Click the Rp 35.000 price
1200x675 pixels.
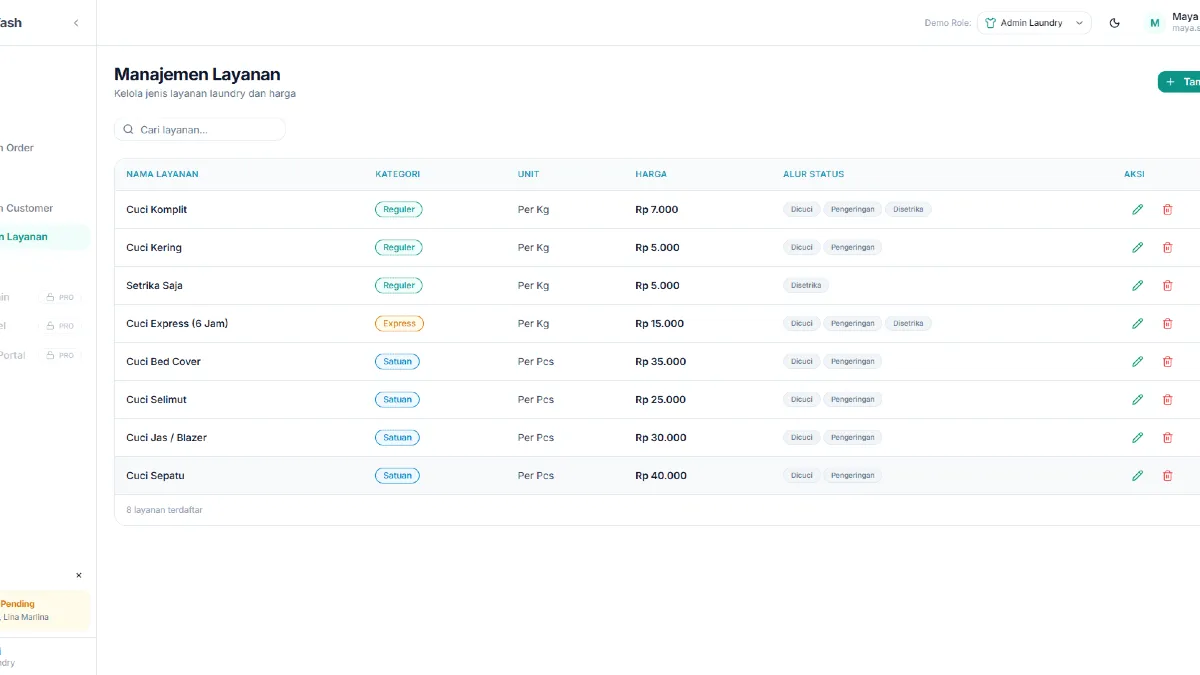click(x=660, y=361)
